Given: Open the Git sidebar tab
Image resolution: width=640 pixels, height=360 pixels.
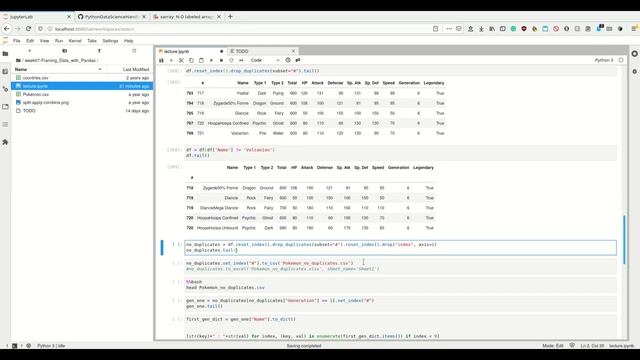Looking at the screenshot, I should pyautogui.click(x=5, y=89).
